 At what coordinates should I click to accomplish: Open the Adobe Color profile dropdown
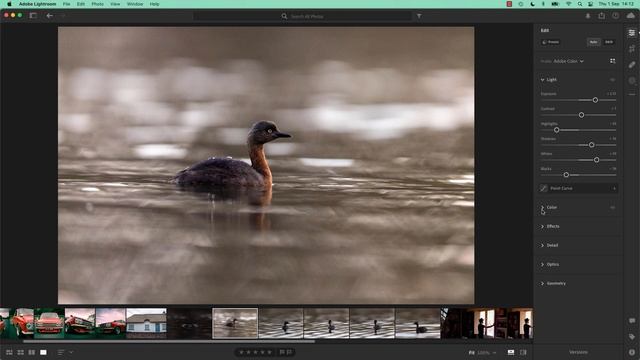pos(569,61)
